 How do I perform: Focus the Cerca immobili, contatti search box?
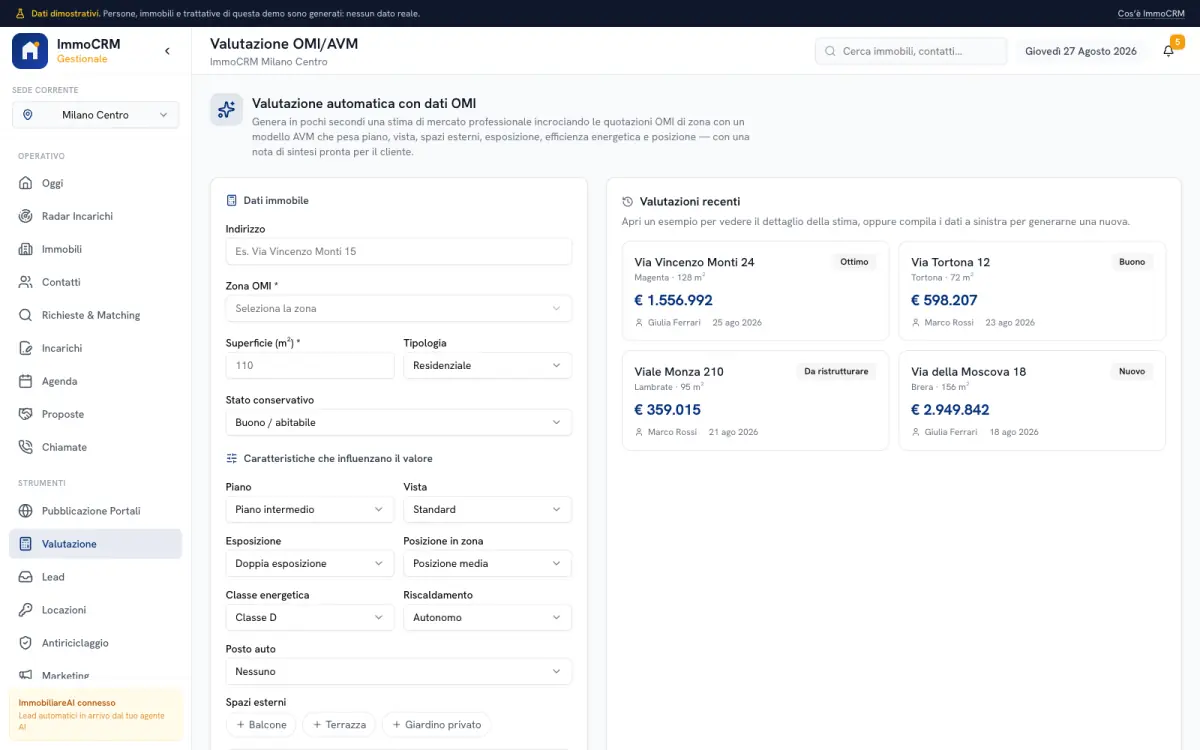[911, 51]
